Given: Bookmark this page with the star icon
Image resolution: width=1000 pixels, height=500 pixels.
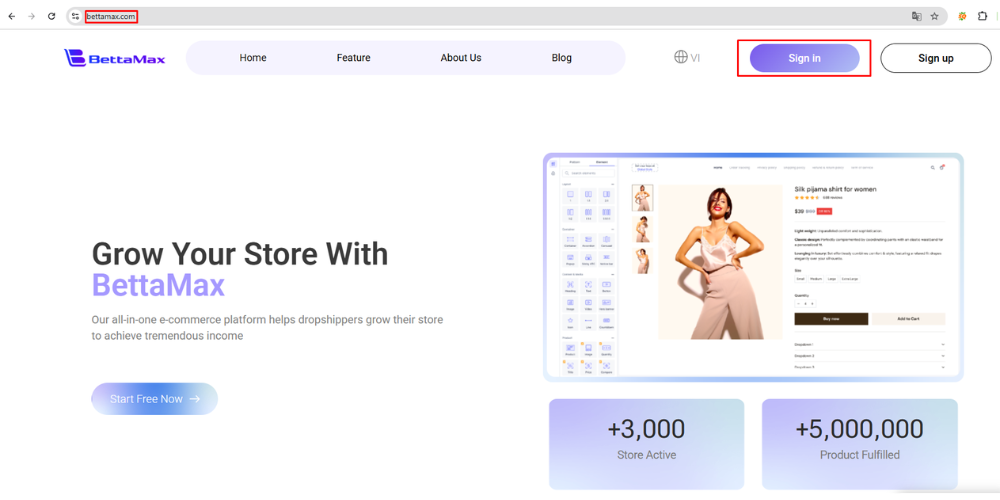Looking at the screenshot, I should click(934, 17).
